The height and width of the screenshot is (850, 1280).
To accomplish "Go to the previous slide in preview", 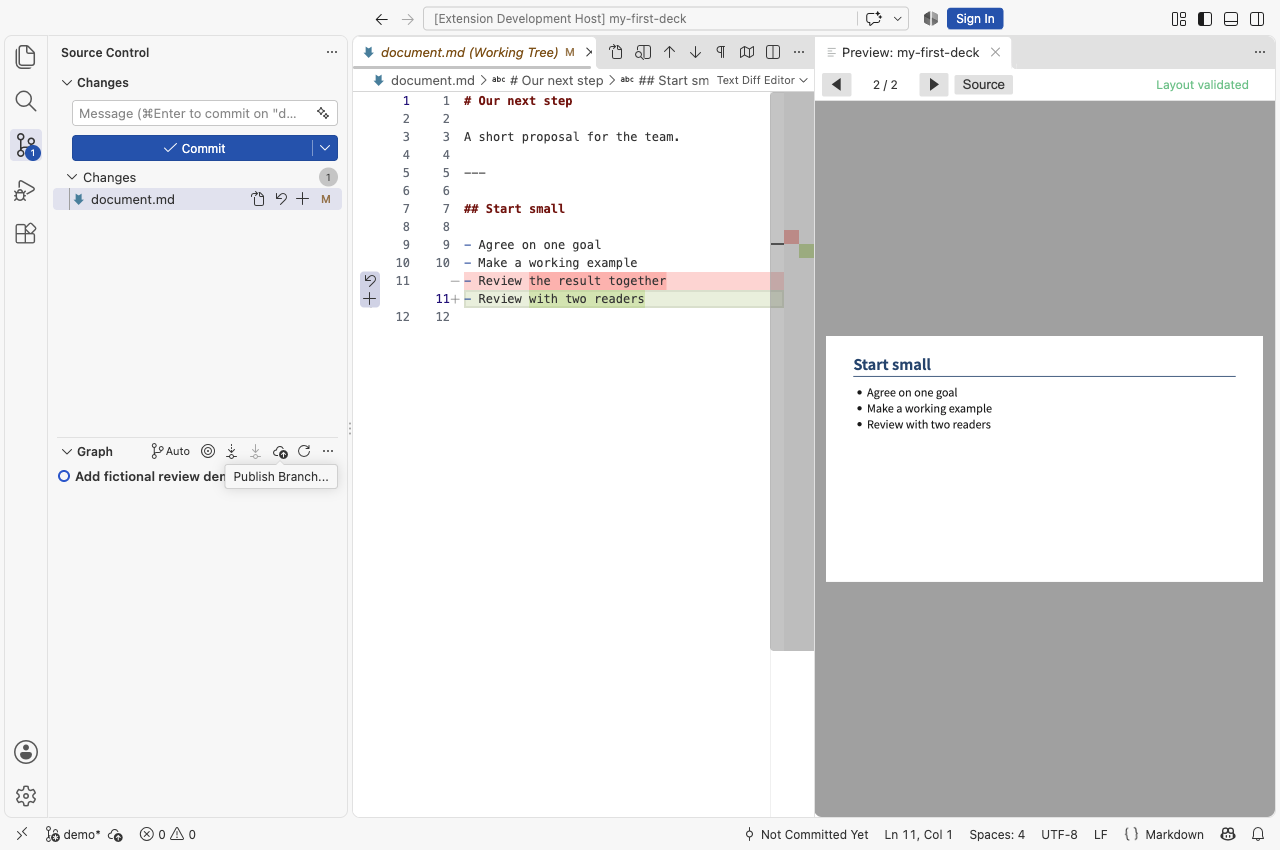I will [837, 85].
